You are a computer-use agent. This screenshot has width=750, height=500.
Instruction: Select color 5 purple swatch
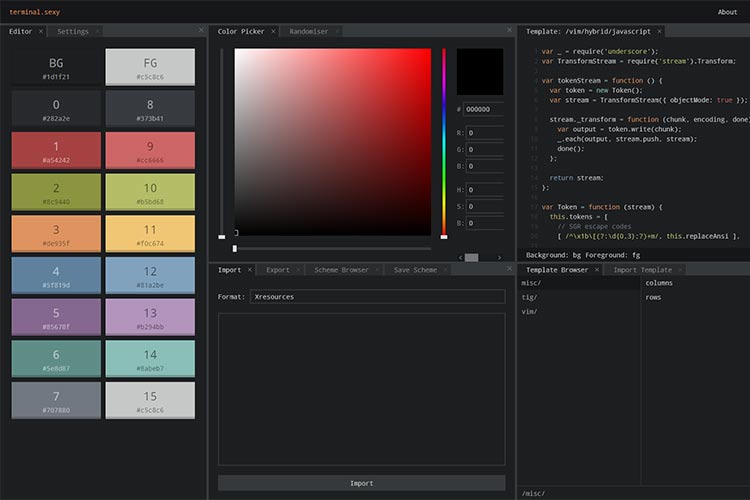click(x=56, y=317)
